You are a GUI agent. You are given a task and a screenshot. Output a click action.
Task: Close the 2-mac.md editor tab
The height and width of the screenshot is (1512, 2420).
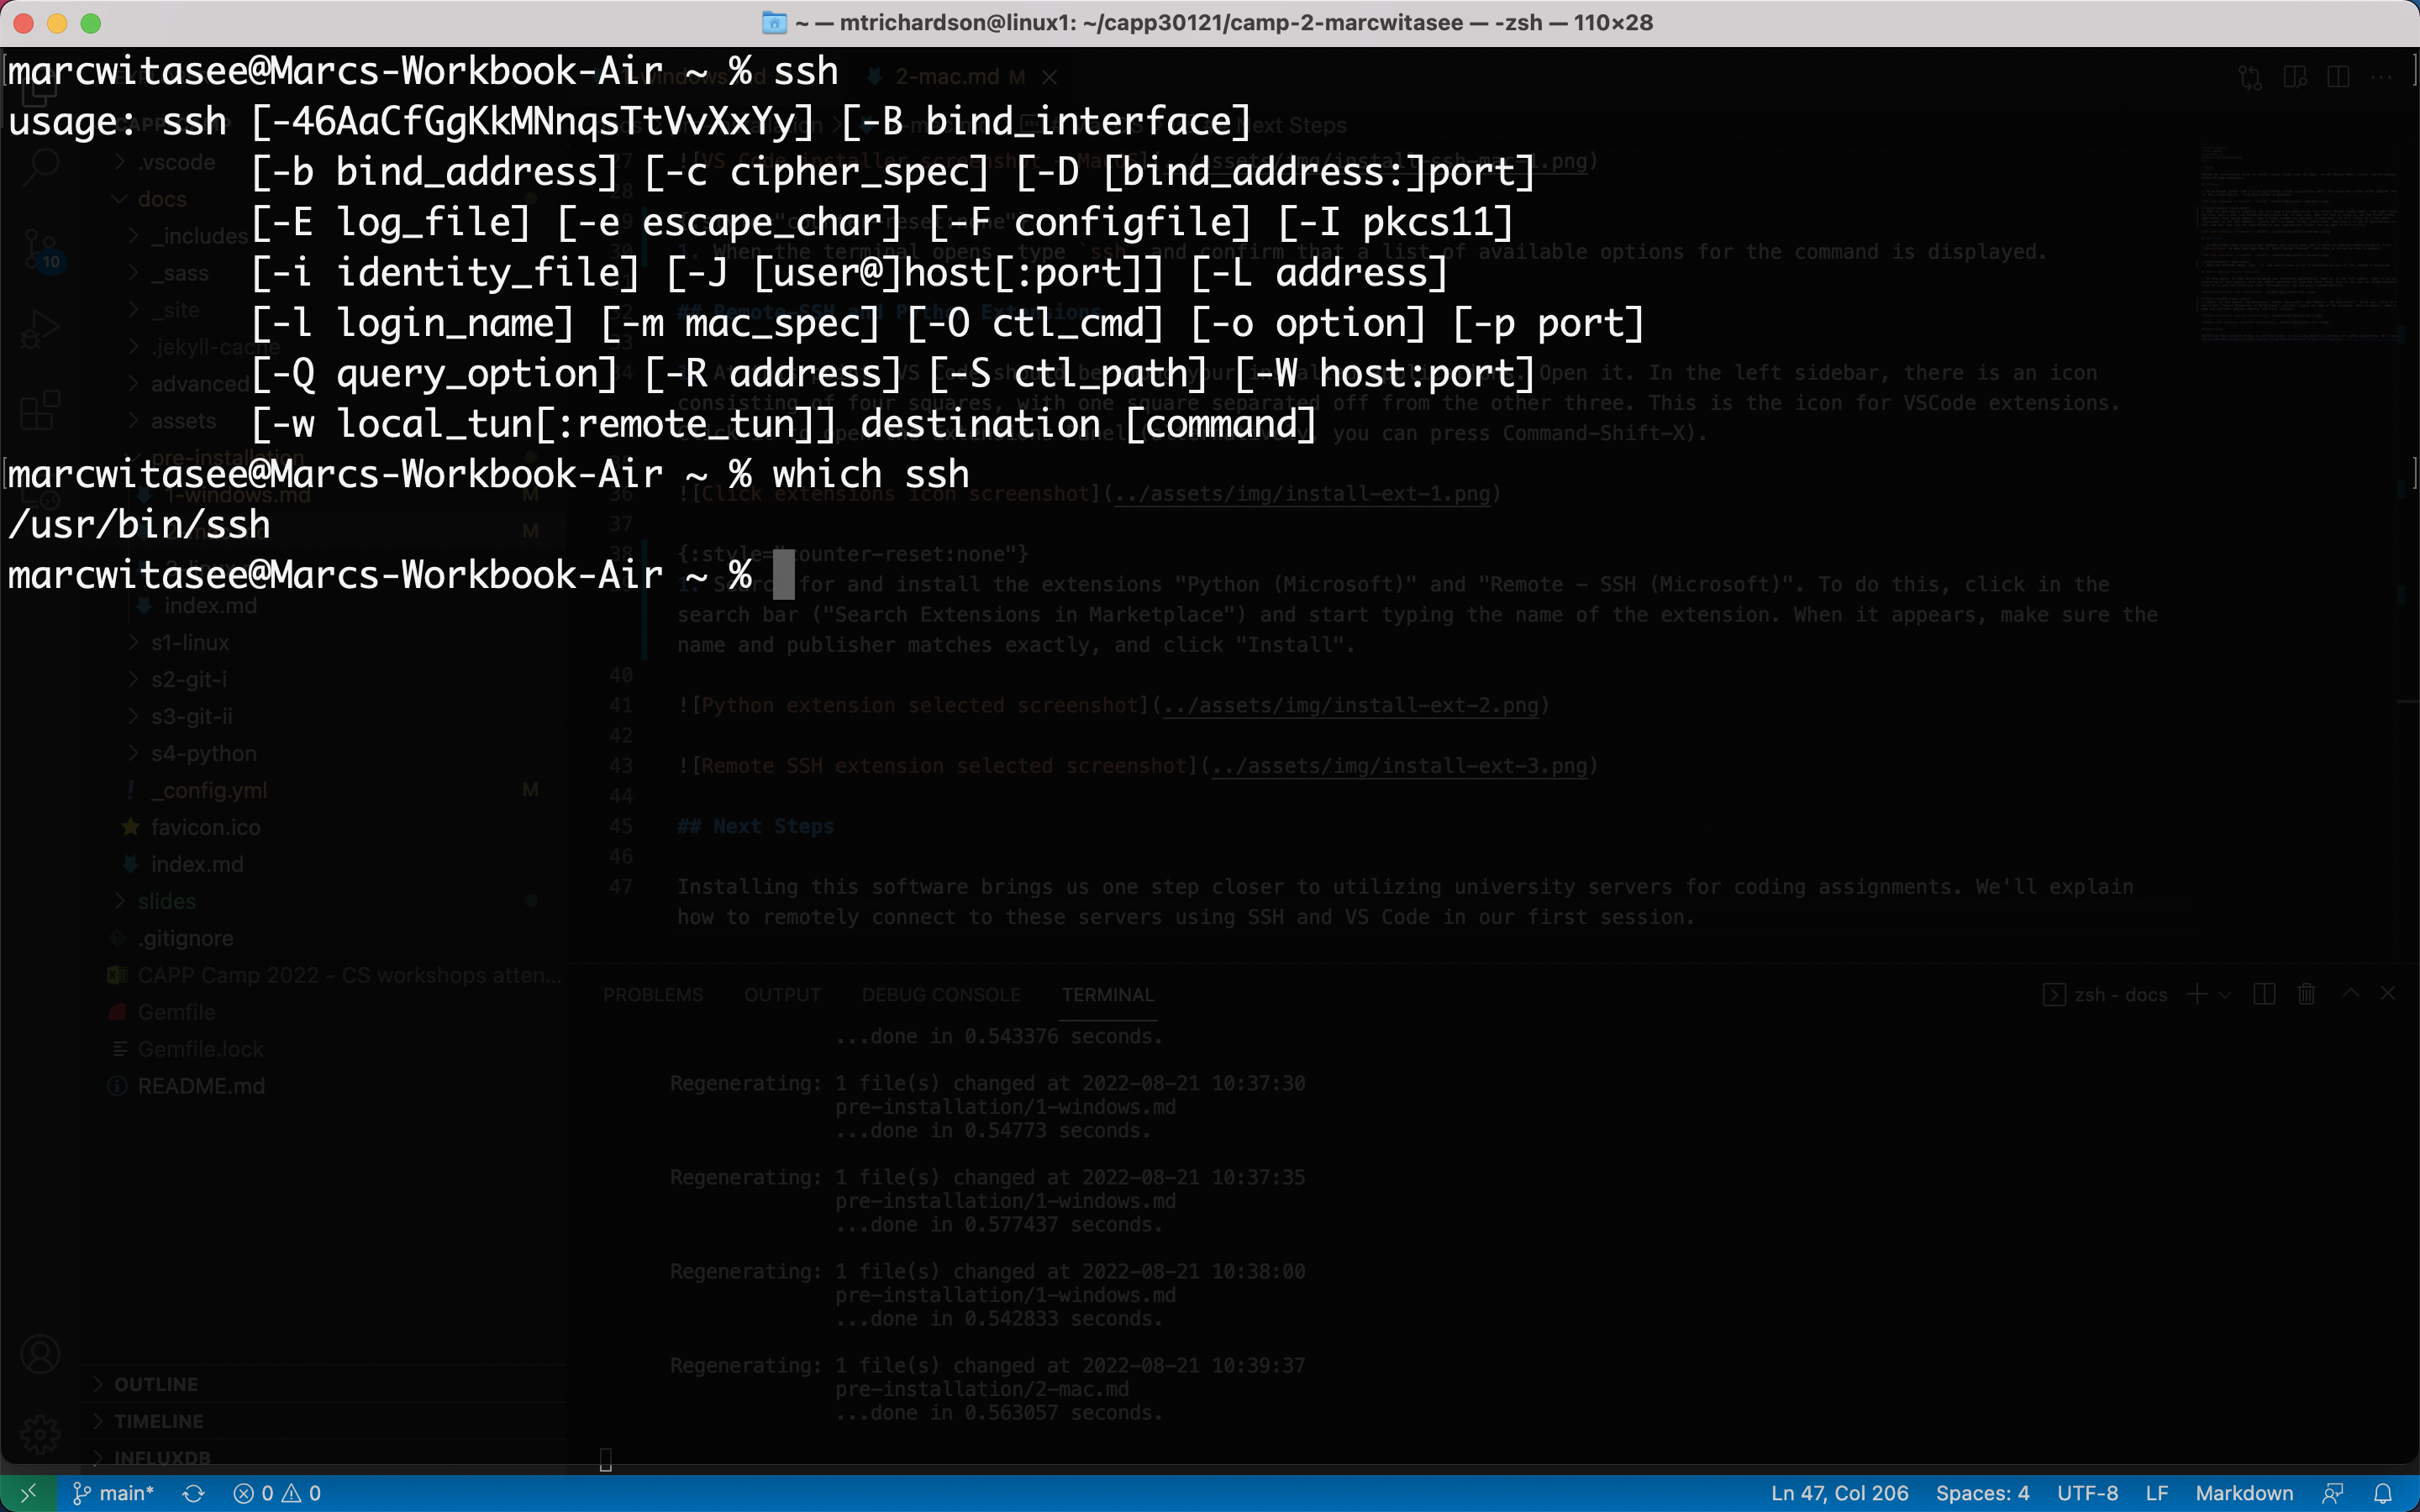click(1050, 77)
